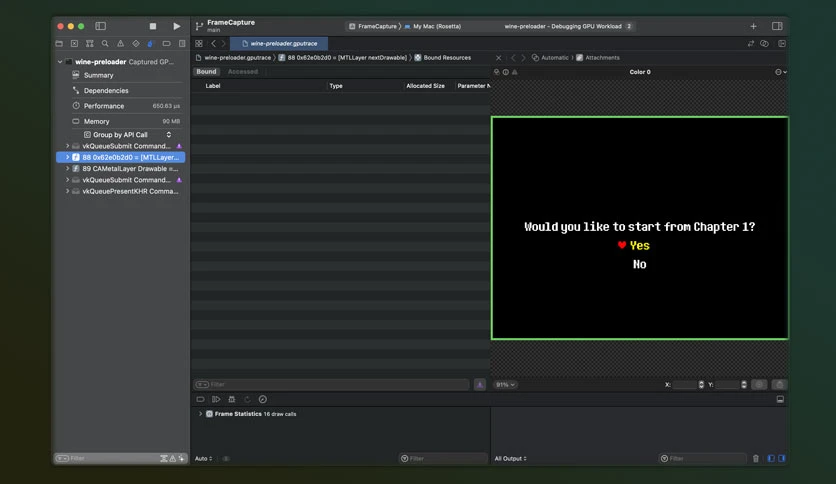This screenshot has height=484, width=836.
Task: Expand the Frame Statistics row
Action: (200, 414)
